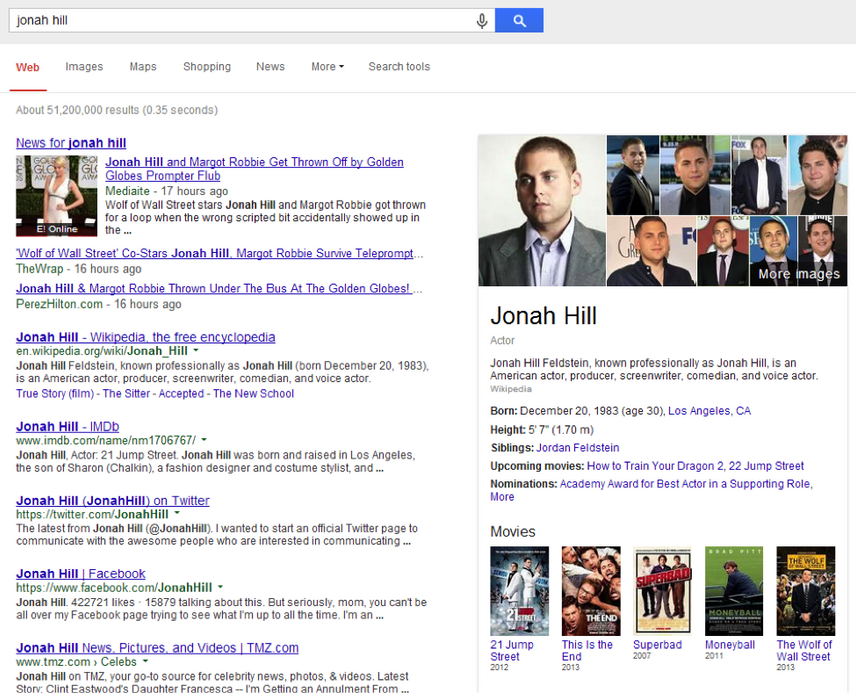Click the Superbad movie poster
This screenshot has height=693, width=856.
coord(663,591)
